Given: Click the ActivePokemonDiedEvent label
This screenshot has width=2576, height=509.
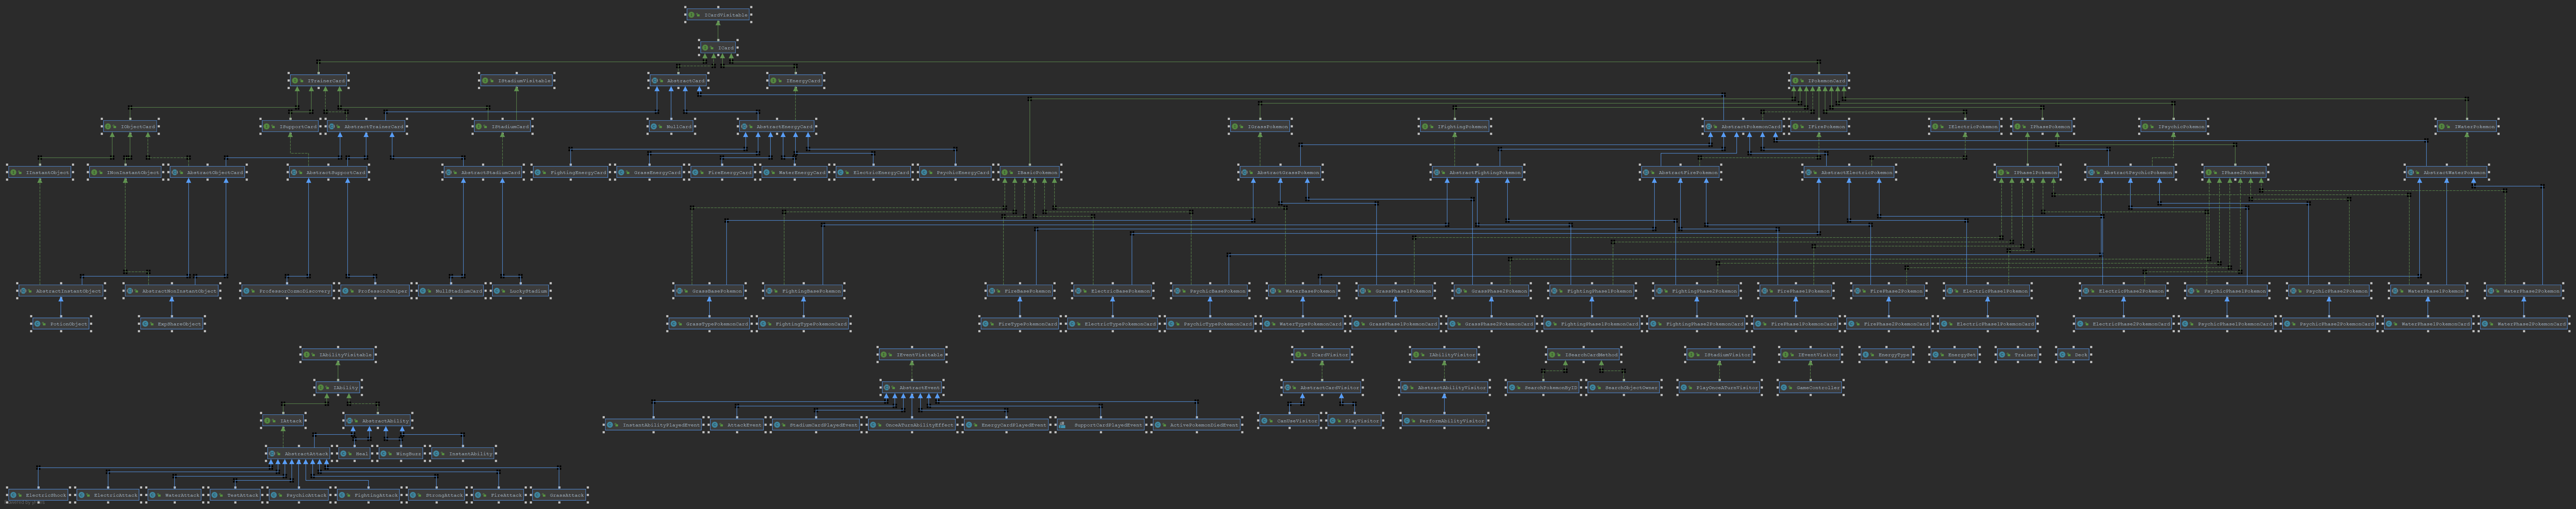Looking at the screenshot, I should tap(1204, 425).
